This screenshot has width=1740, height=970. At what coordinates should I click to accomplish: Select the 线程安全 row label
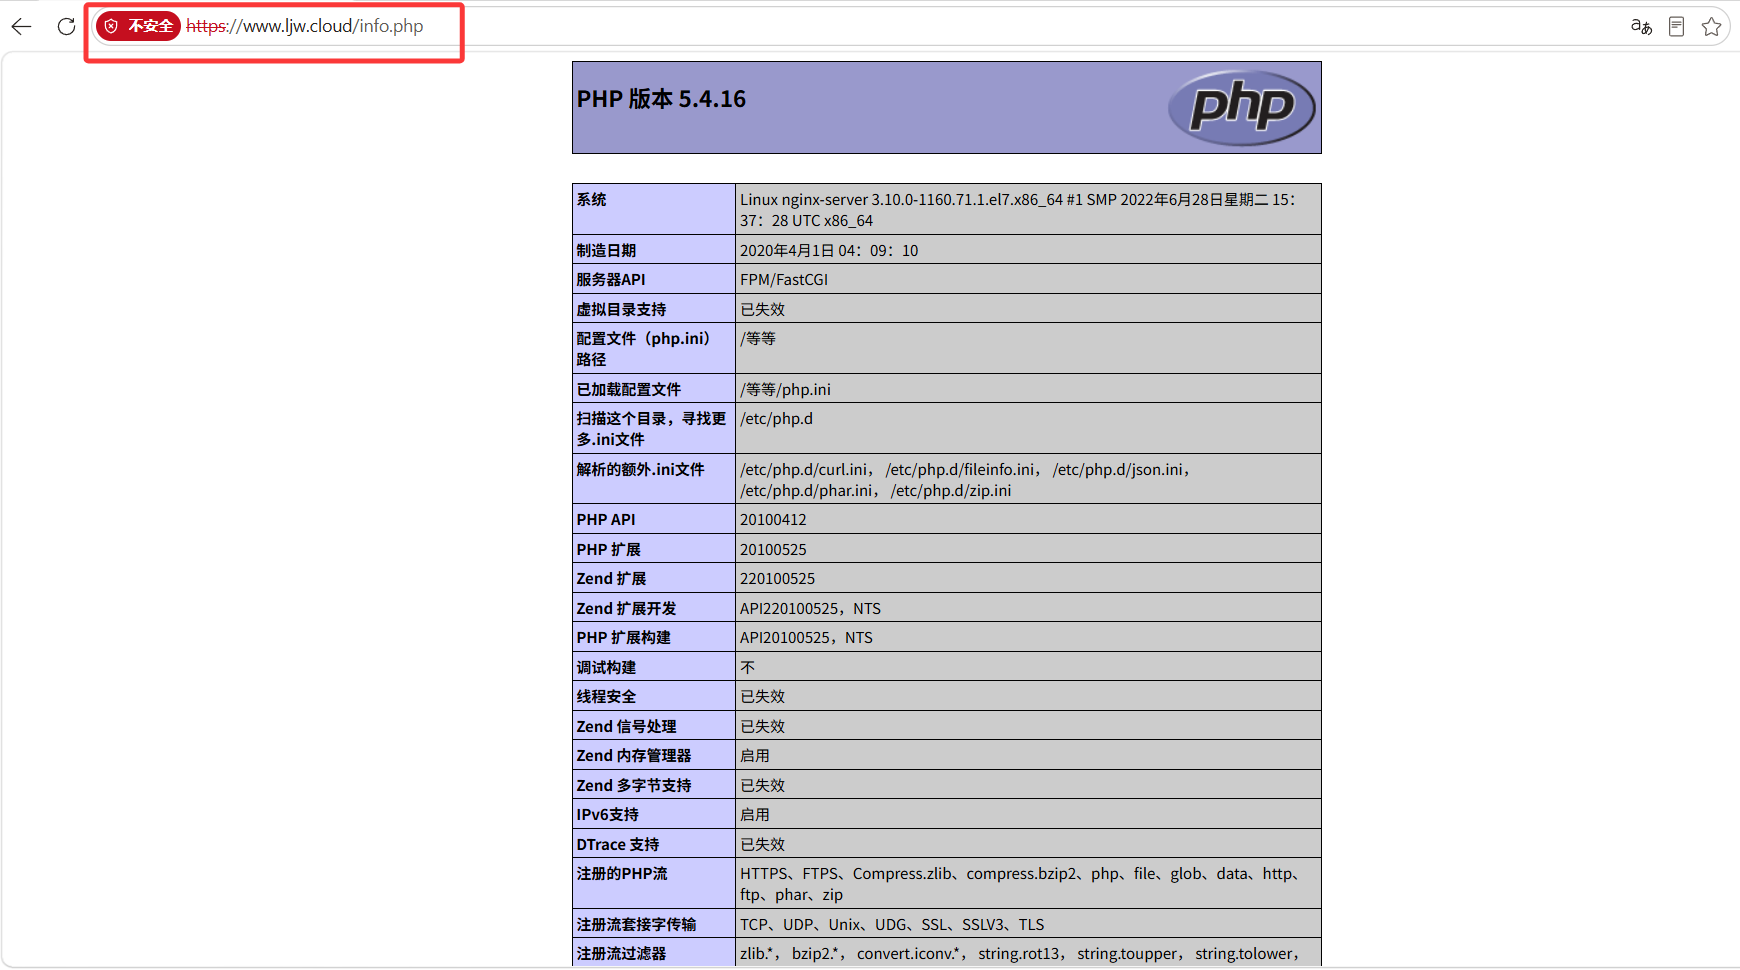[x=606, y=697]
